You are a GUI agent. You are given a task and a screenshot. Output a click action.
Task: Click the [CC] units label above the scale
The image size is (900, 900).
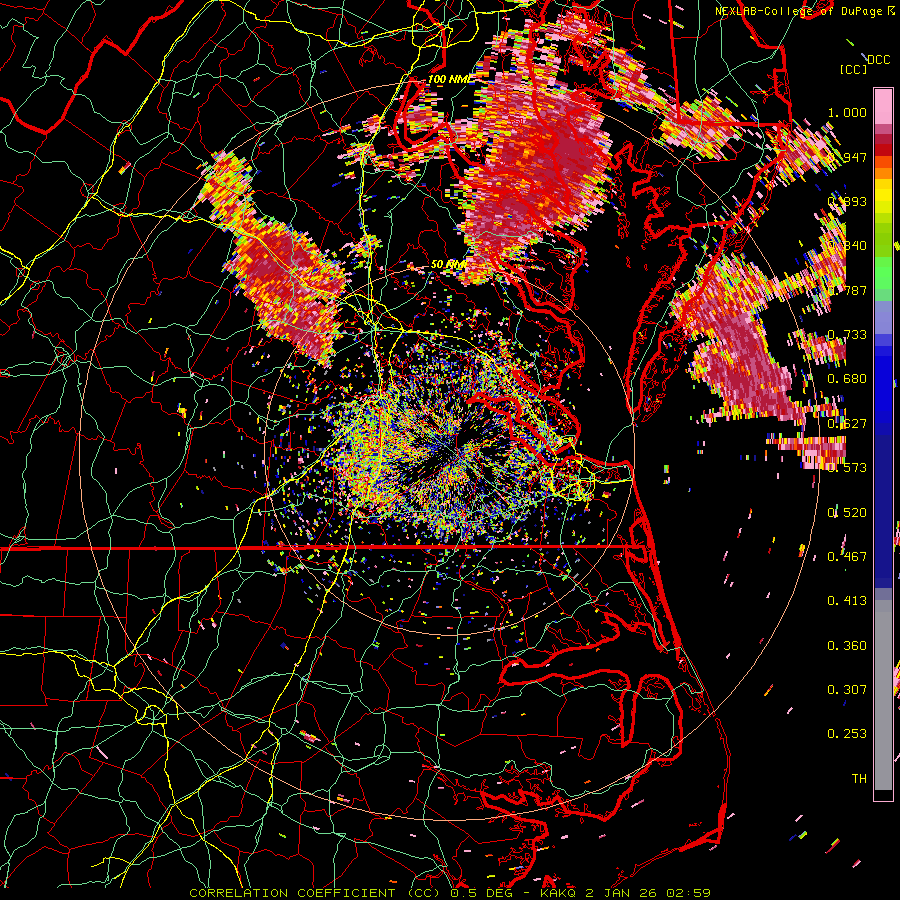pyautogui.click(x=854, y=69)
